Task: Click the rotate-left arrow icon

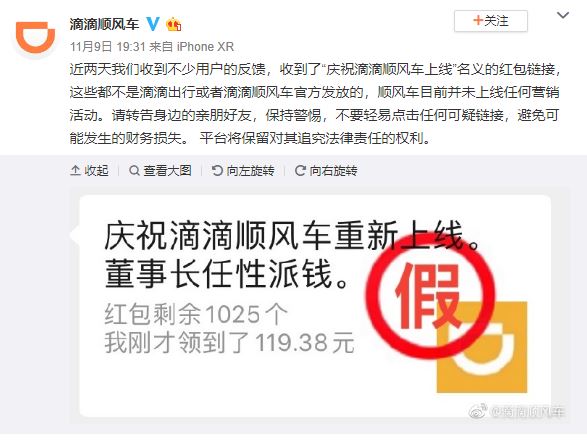Action: [217, 171]
